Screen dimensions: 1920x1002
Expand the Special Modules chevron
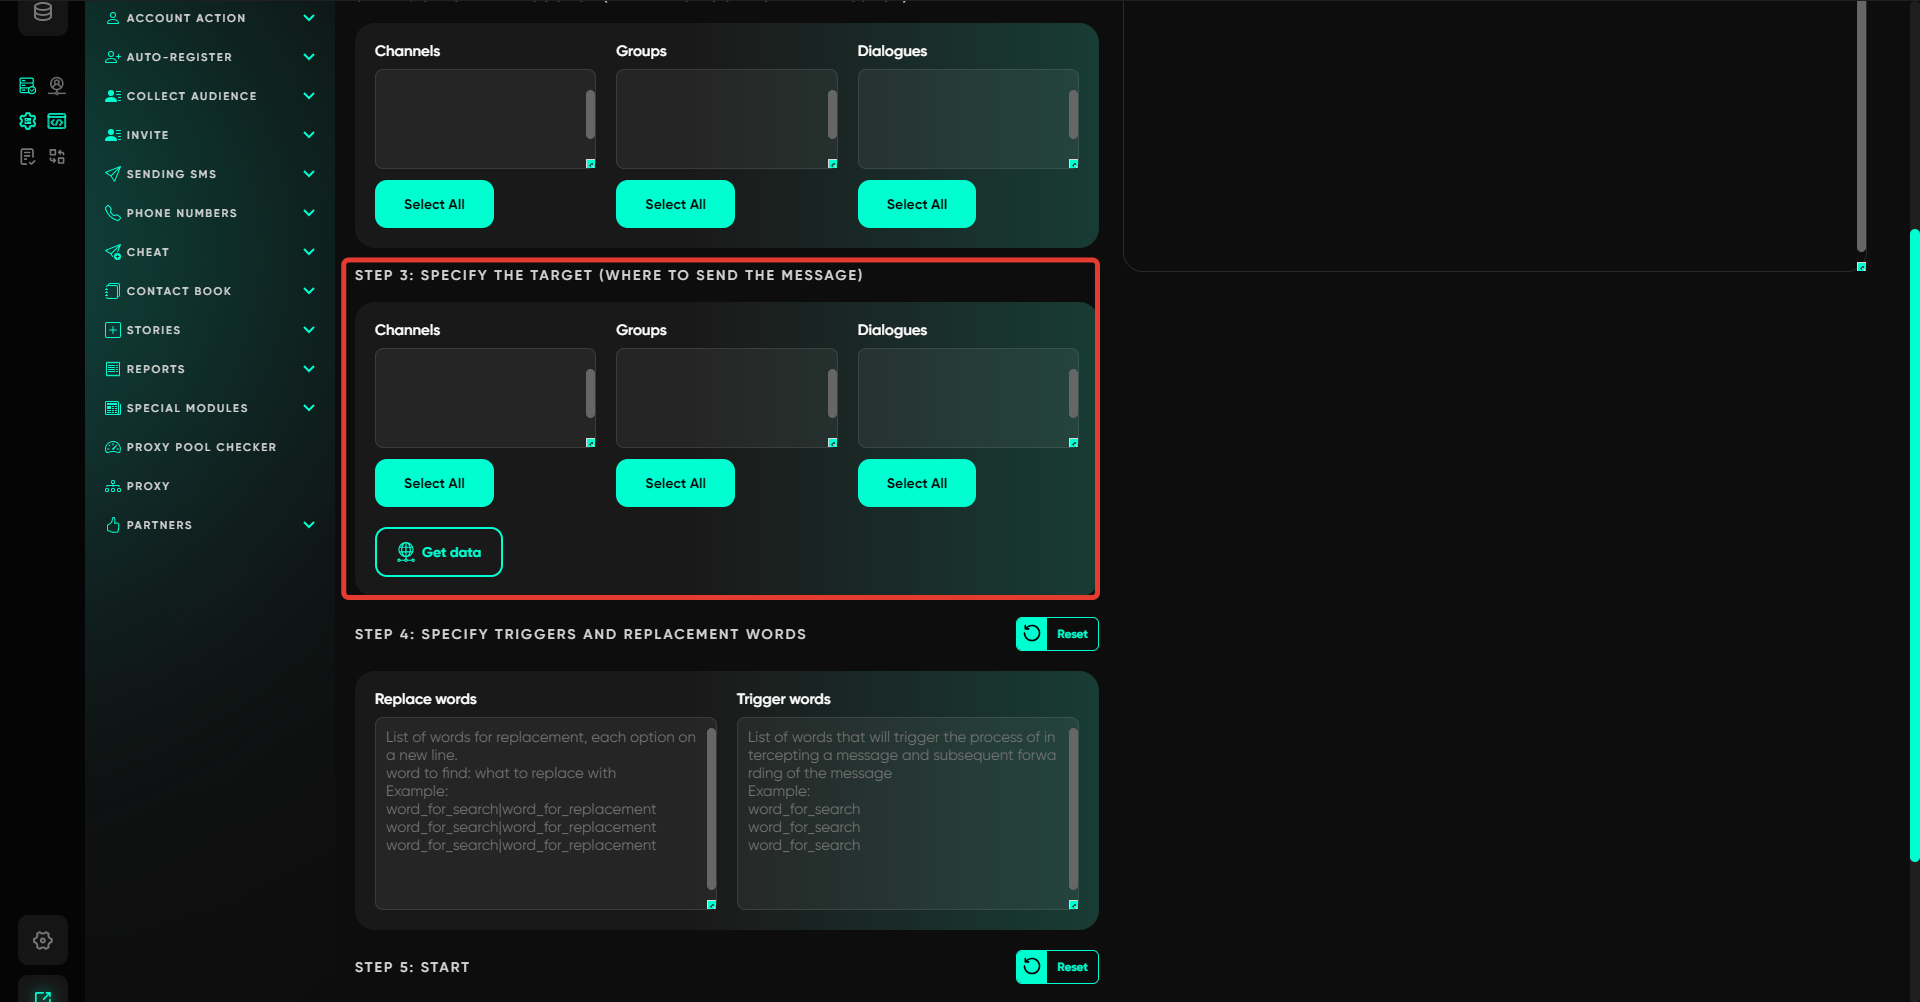tap(309, 408)
